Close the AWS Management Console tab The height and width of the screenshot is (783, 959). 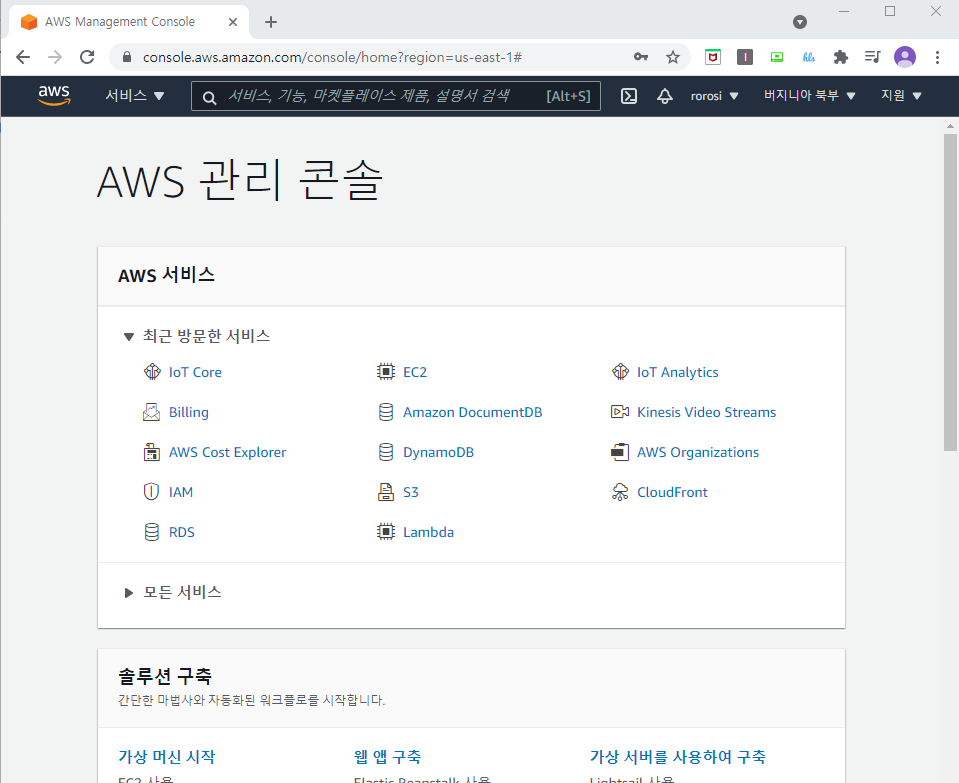tap(233, 22)
